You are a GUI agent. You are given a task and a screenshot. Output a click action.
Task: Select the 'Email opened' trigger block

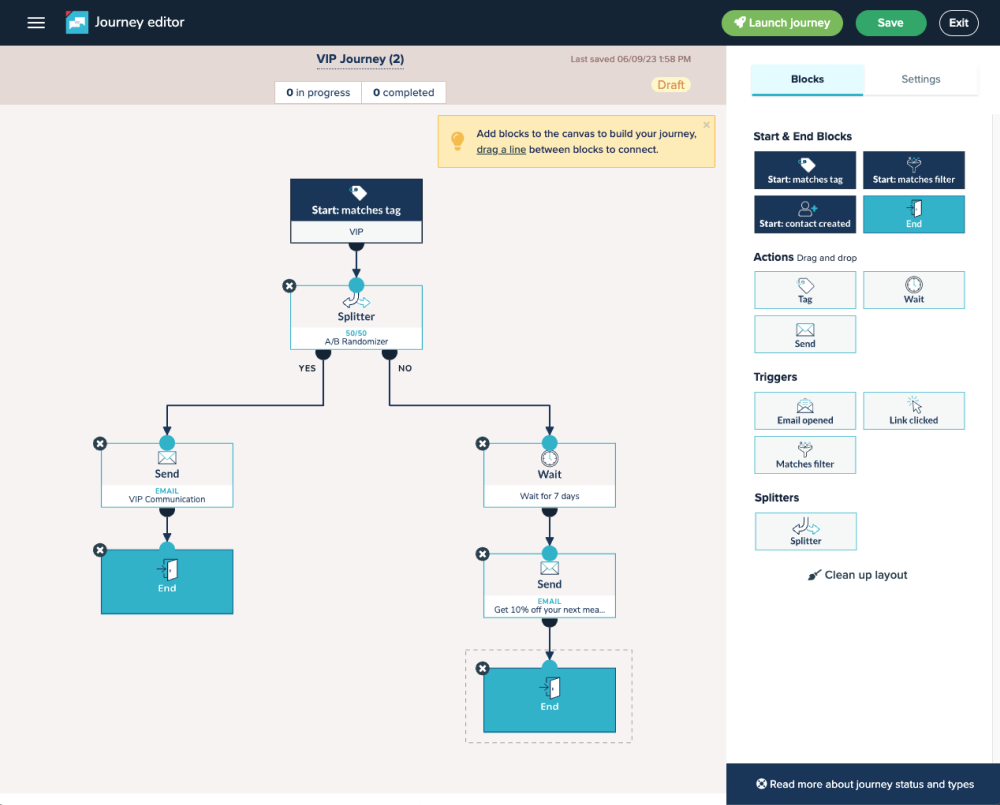[805, 411]
